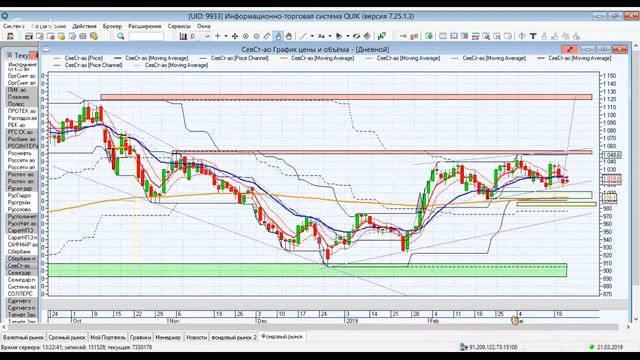Select the ruler measurement tool
The width and height of the screenshot is (640, 360).
[x=267, y=36]
